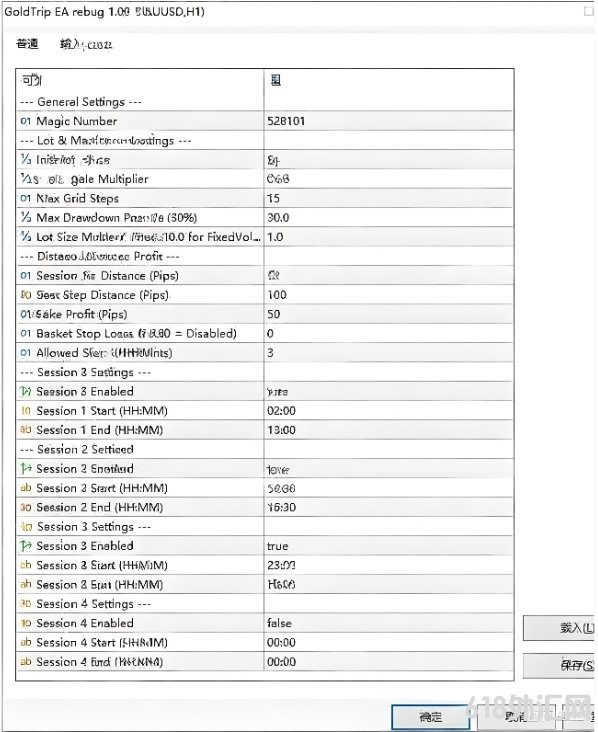
Task: Select Session 4 Start value 00:00
Action: pos(281,642)
